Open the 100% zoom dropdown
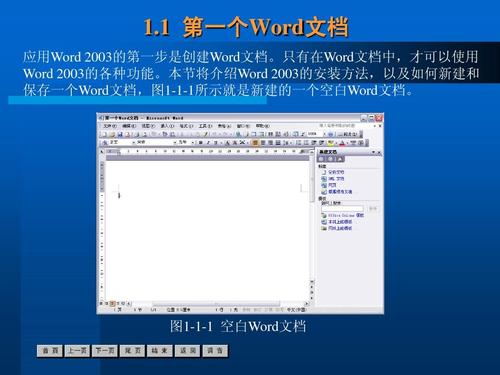 tap(325, 134)
